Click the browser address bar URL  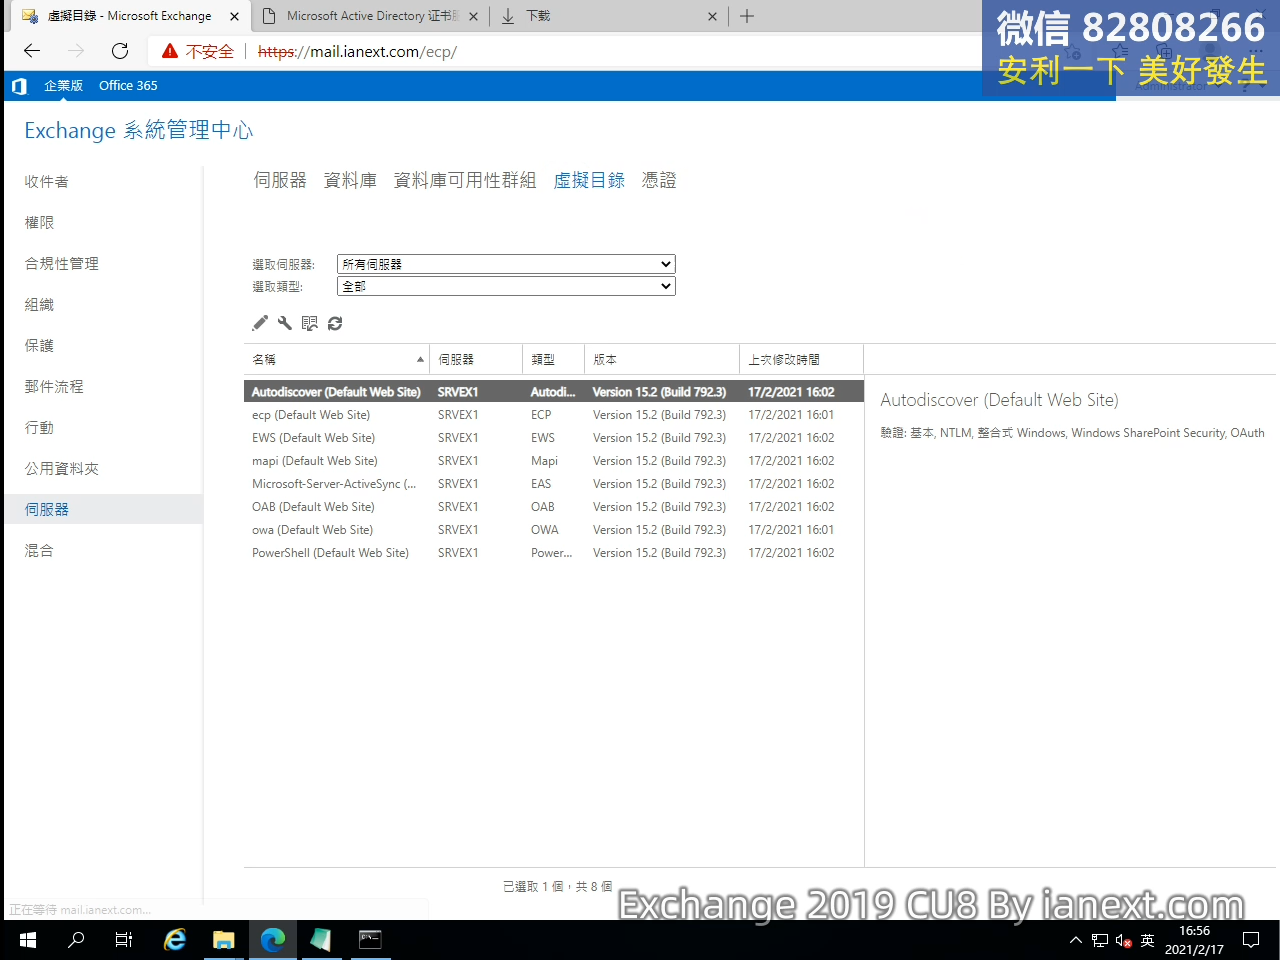(x=357, y=51)
